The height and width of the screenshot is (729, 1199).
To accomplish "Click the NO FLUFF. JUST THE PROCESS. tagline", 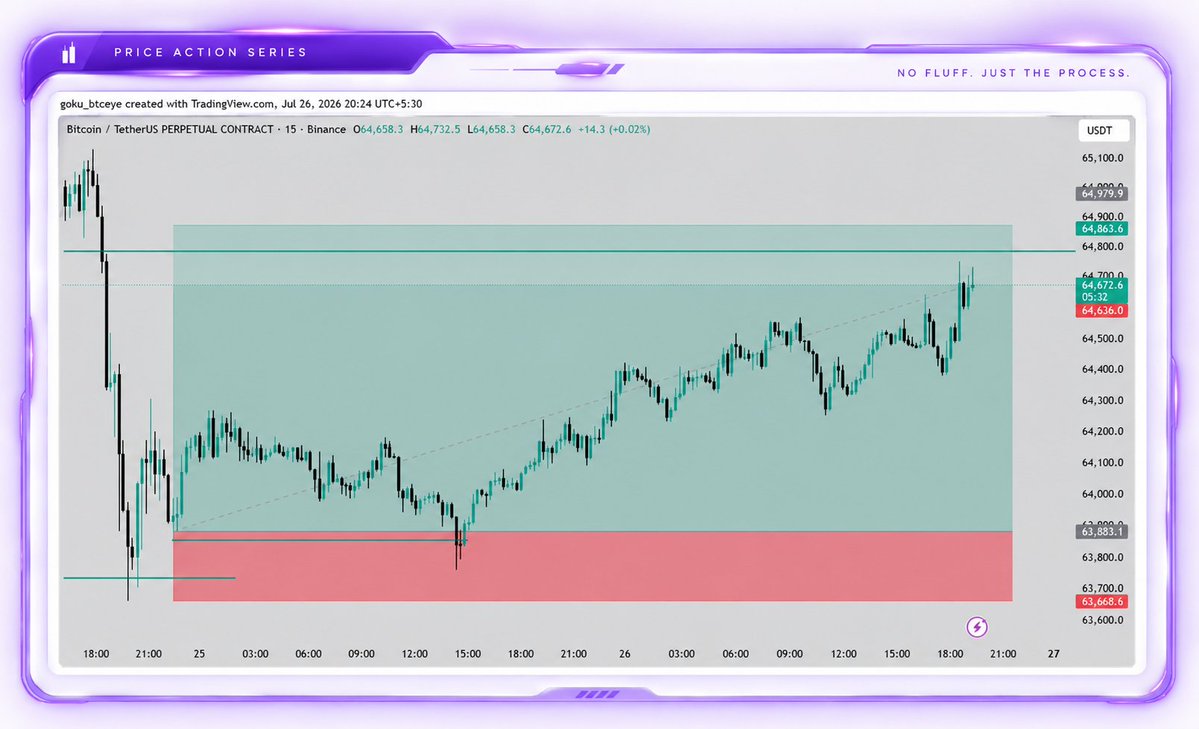I will pyautogui.click(x=1013, y=73).
